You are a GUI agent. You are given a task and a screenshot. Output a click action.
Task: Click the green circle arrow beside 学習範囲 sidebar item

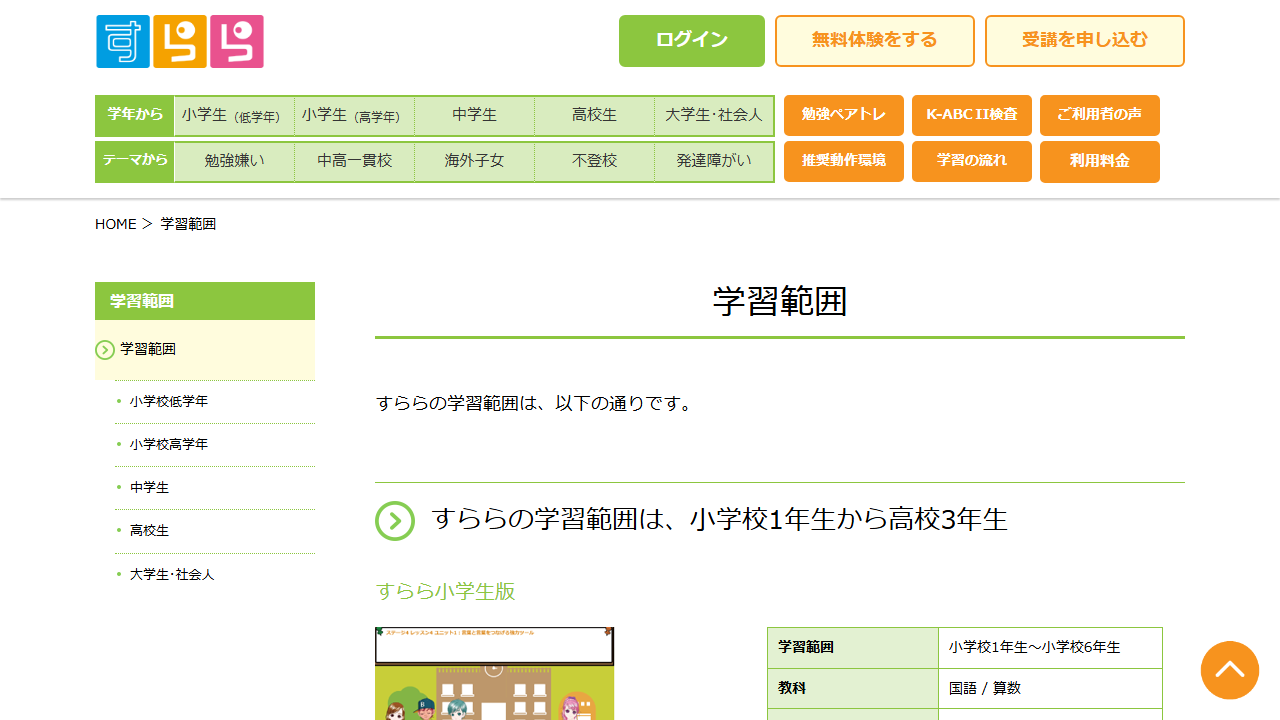(x=105, y=350)
